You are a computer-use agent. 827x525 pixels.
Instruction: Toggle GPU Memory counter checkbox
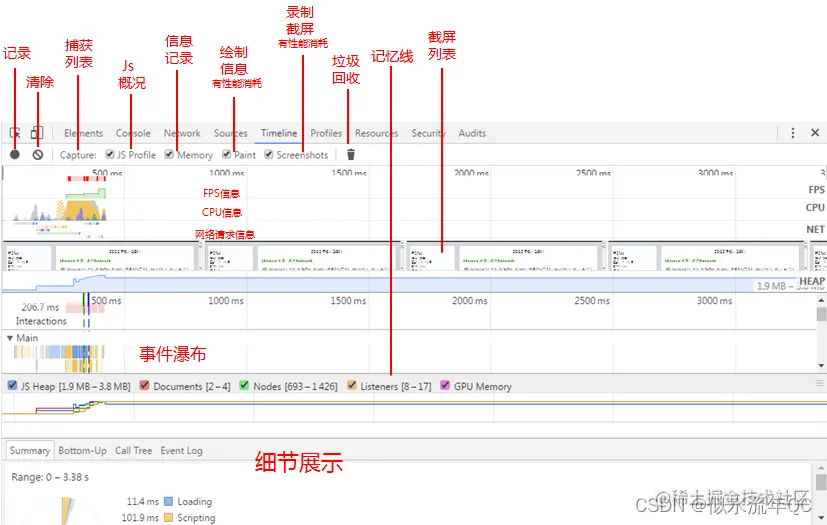tap(445, 385)
